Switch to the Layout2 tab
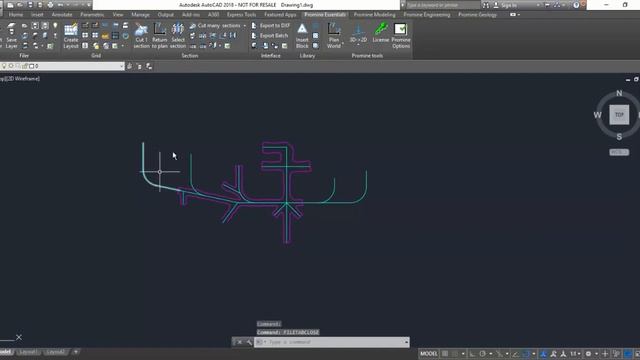 pos(55,352)
